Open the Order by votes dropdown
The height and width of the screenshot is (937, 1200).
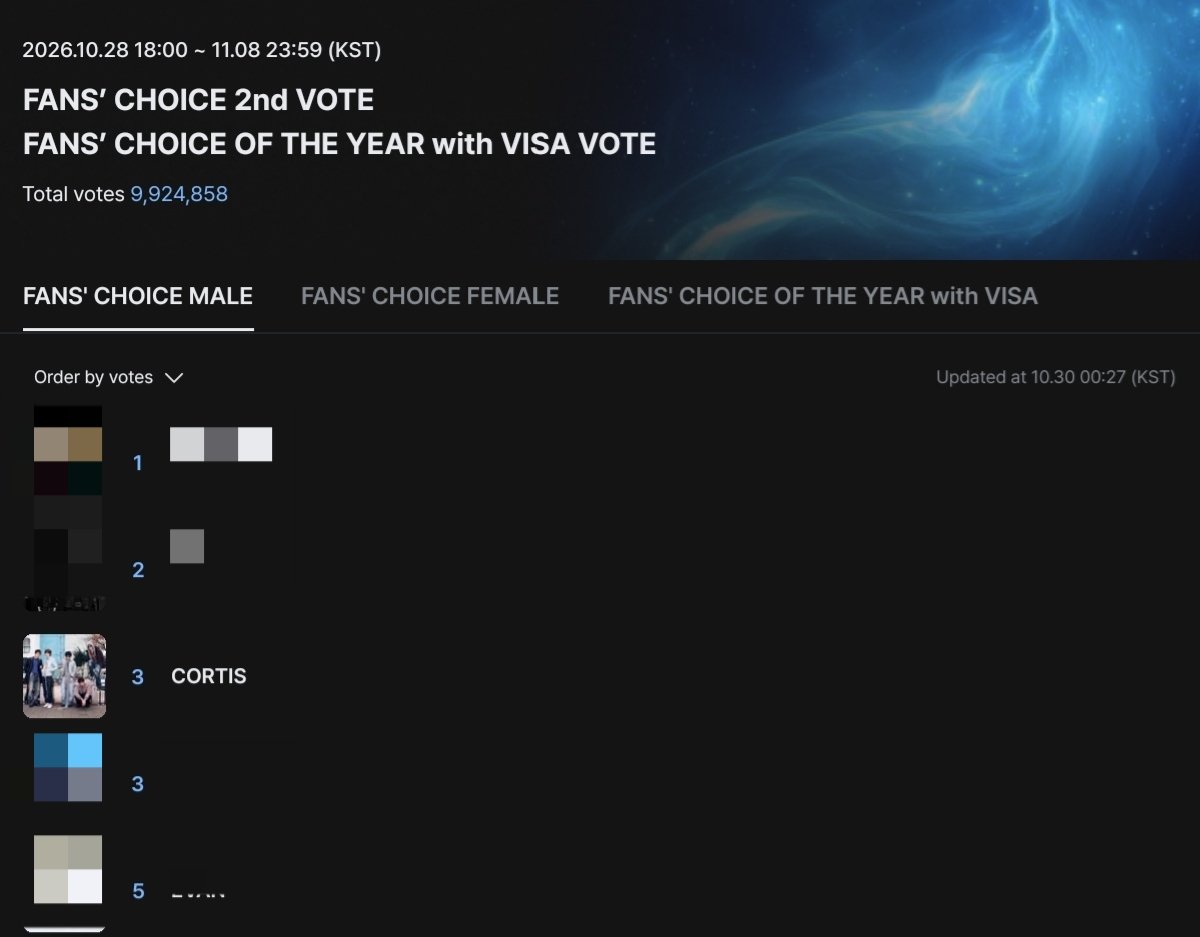pyautogui.click(x=108, y=377)
